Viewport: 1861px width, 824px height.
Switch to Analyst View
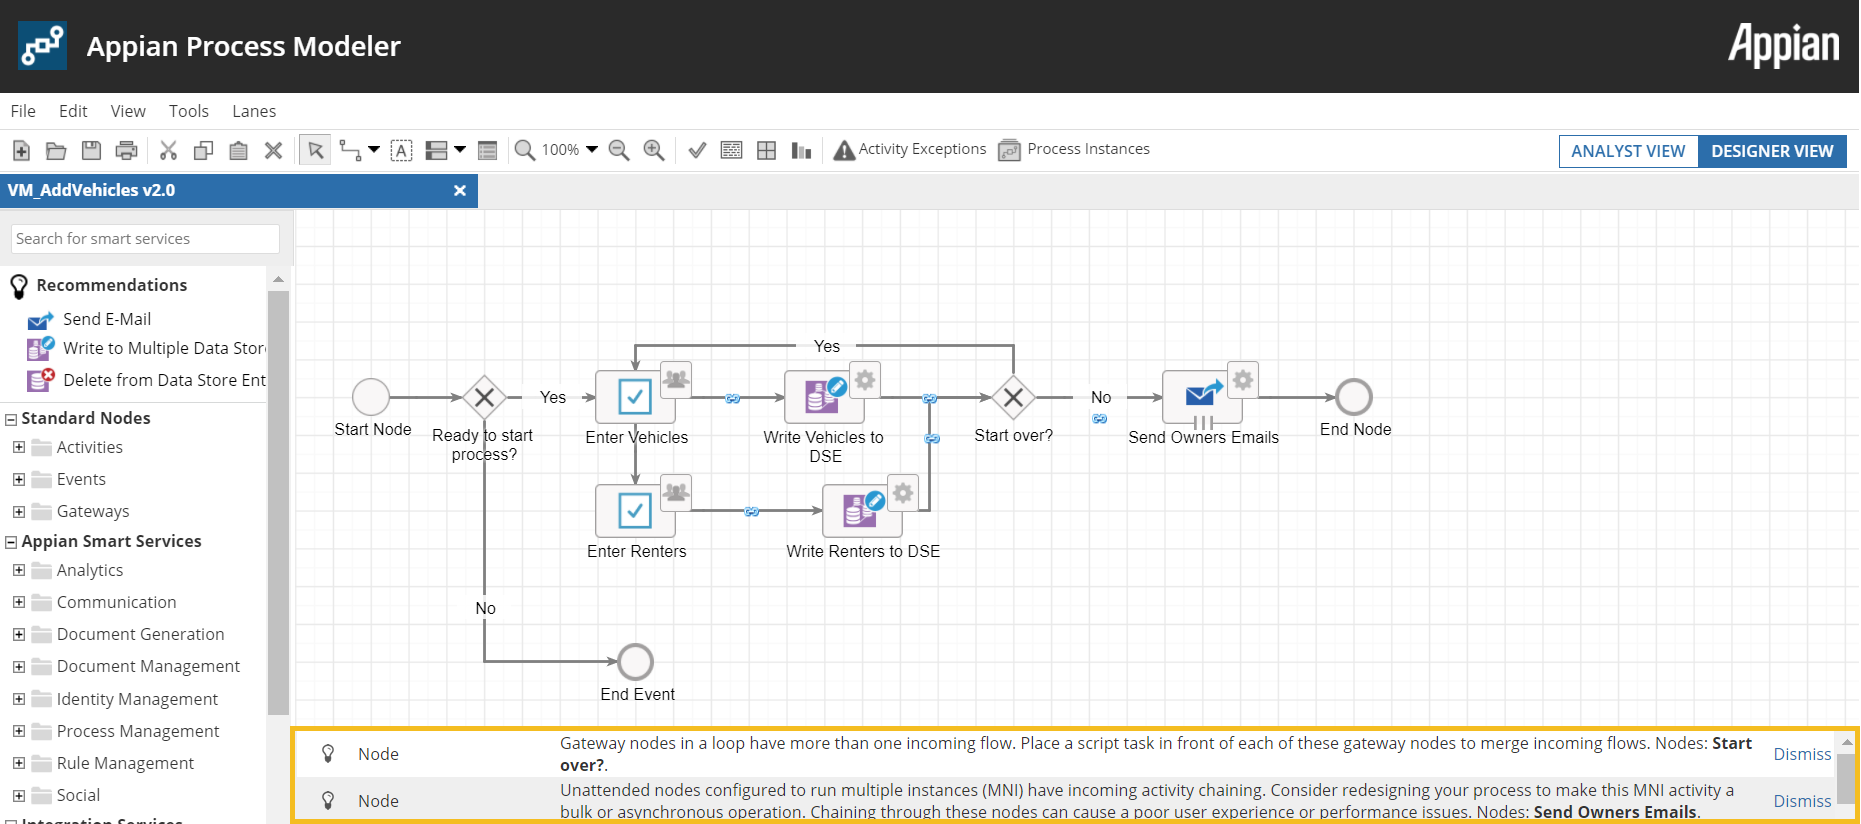tap(1628, 151)
